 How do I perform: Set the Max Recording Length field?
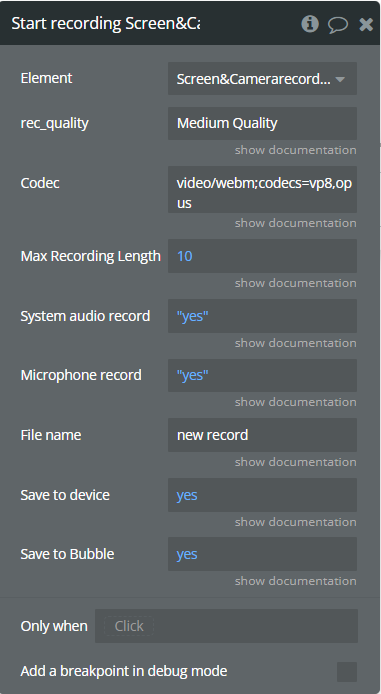[x=262, y=256]
